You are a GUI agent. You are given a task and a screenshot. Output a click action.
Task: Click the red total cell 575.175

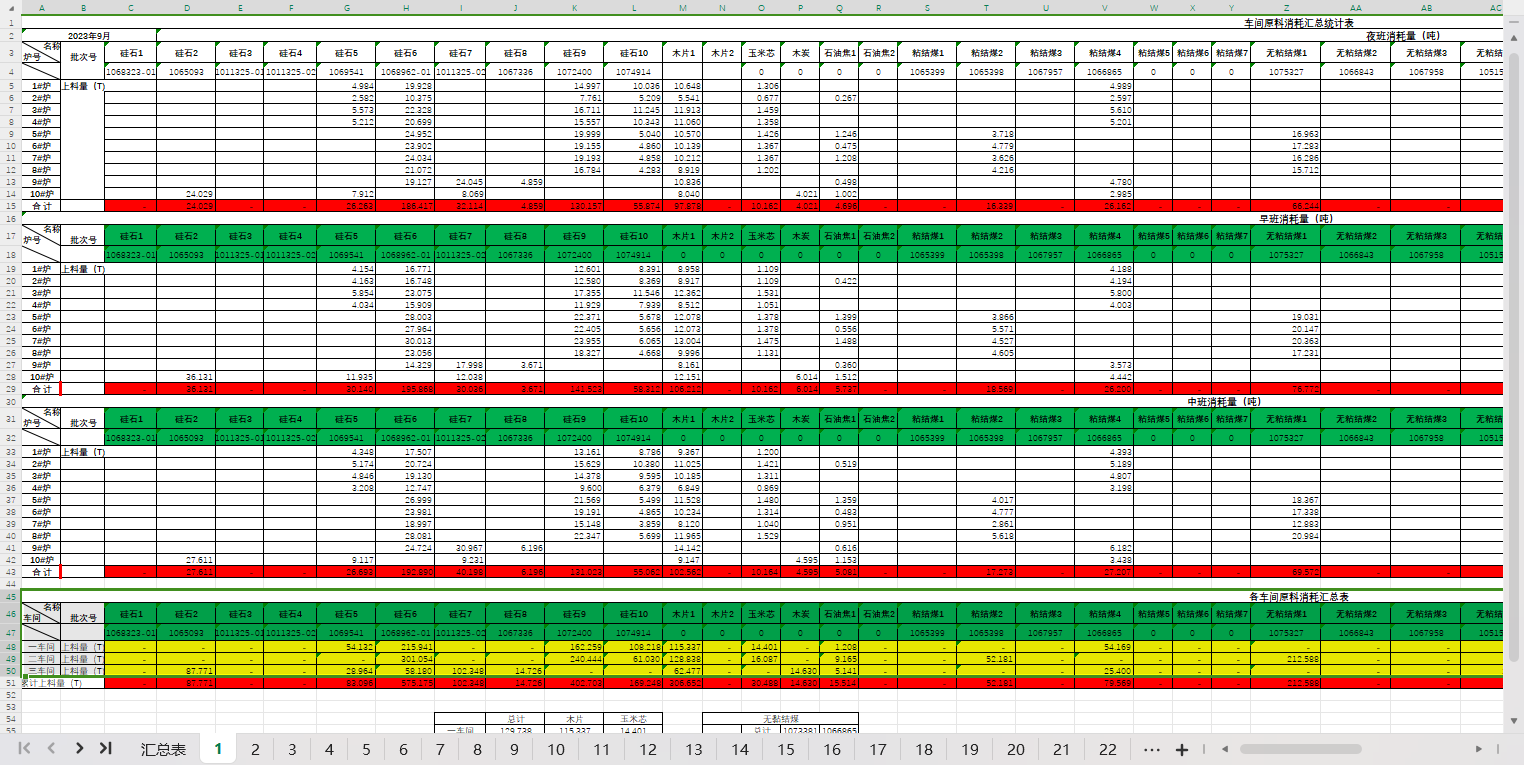coord(406,683)
